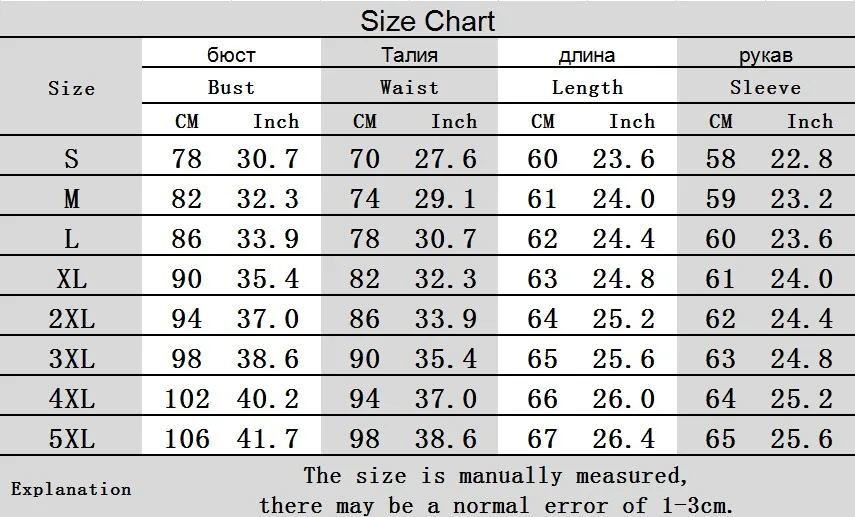Select the S size row label
The height and width of the screenshot is (517, 855).
71,159
